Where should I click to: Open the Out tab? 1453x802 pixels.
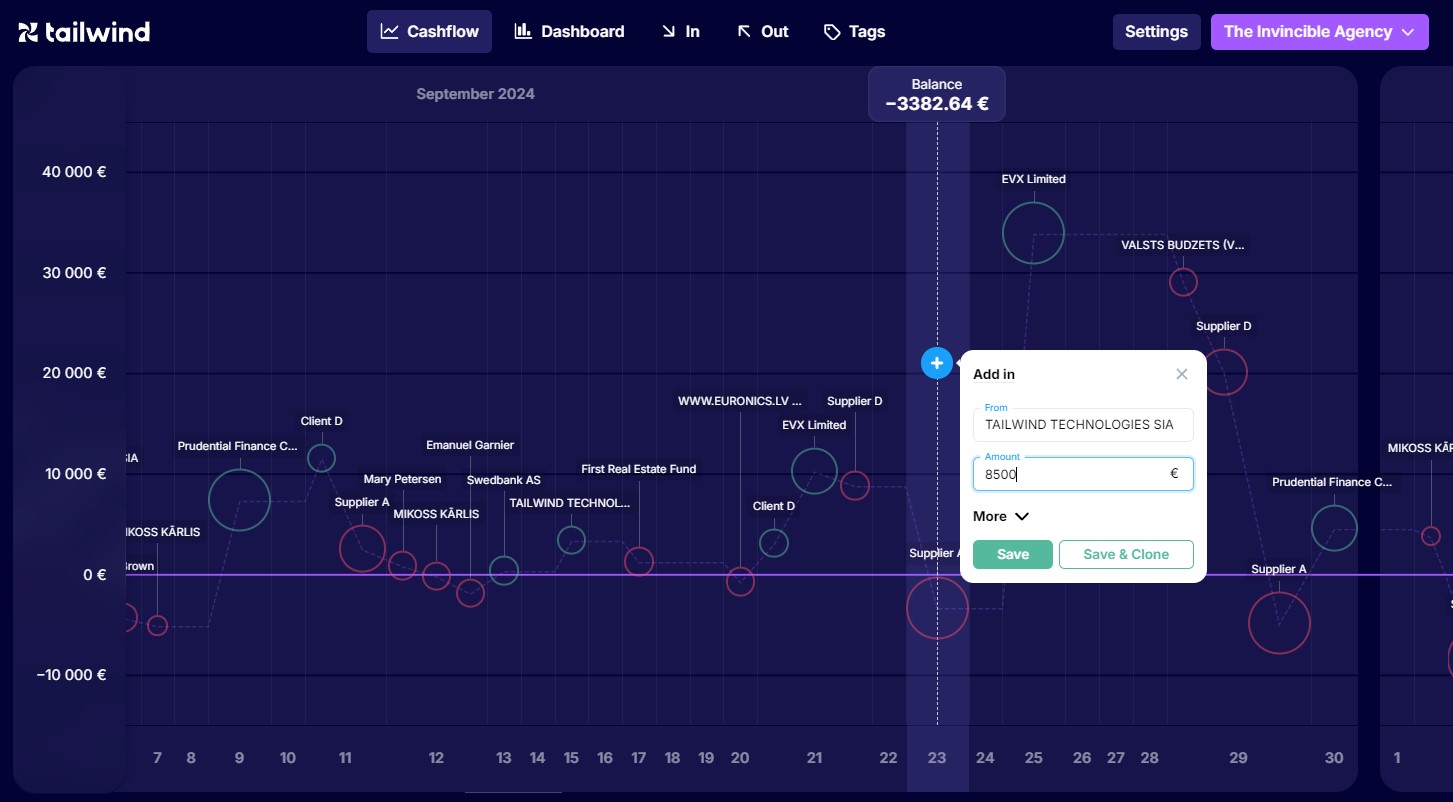point(762,32)
